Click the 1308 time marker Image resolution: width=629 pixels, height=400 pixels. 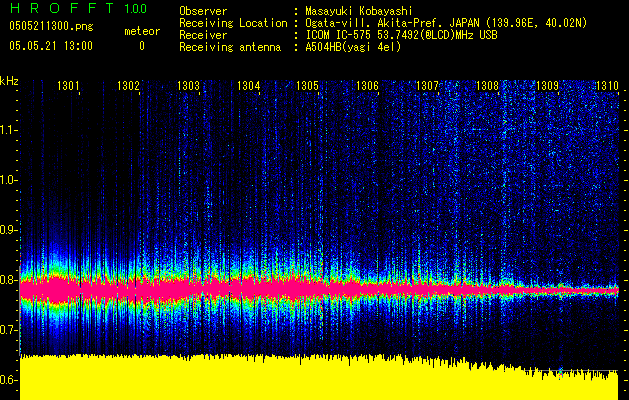[487, 86]
